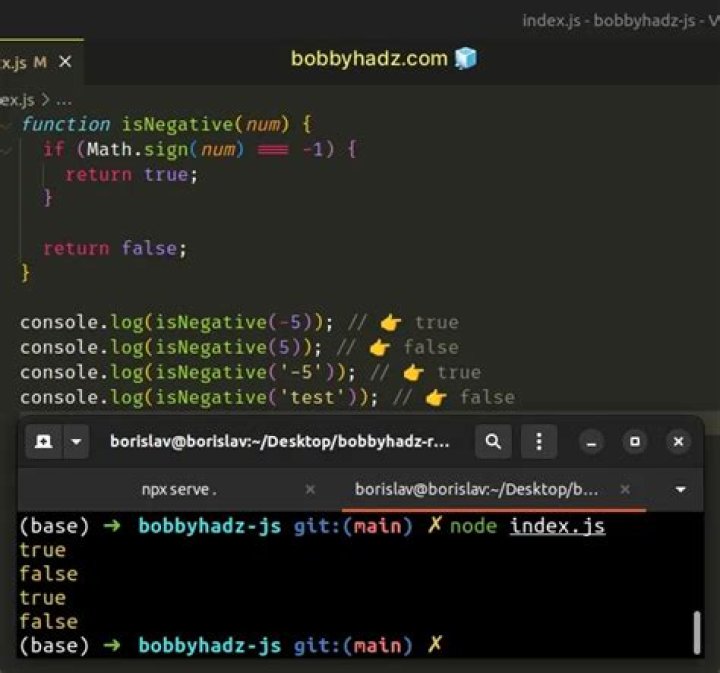This screenshot has height=673, width=720.
Task: Open a new terminal tab with the plus icon
Action: (44, 442)
